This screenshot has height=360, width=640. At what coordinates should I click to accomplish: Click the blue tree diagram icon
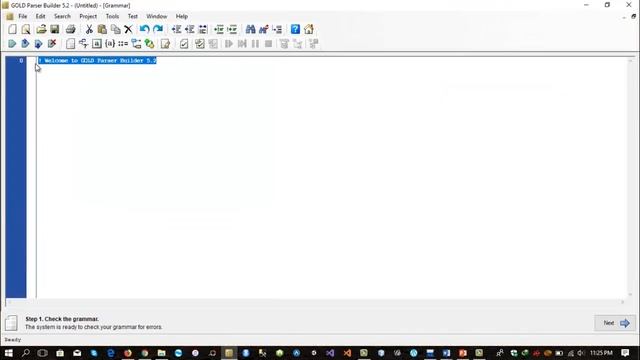tap(136, 44)
